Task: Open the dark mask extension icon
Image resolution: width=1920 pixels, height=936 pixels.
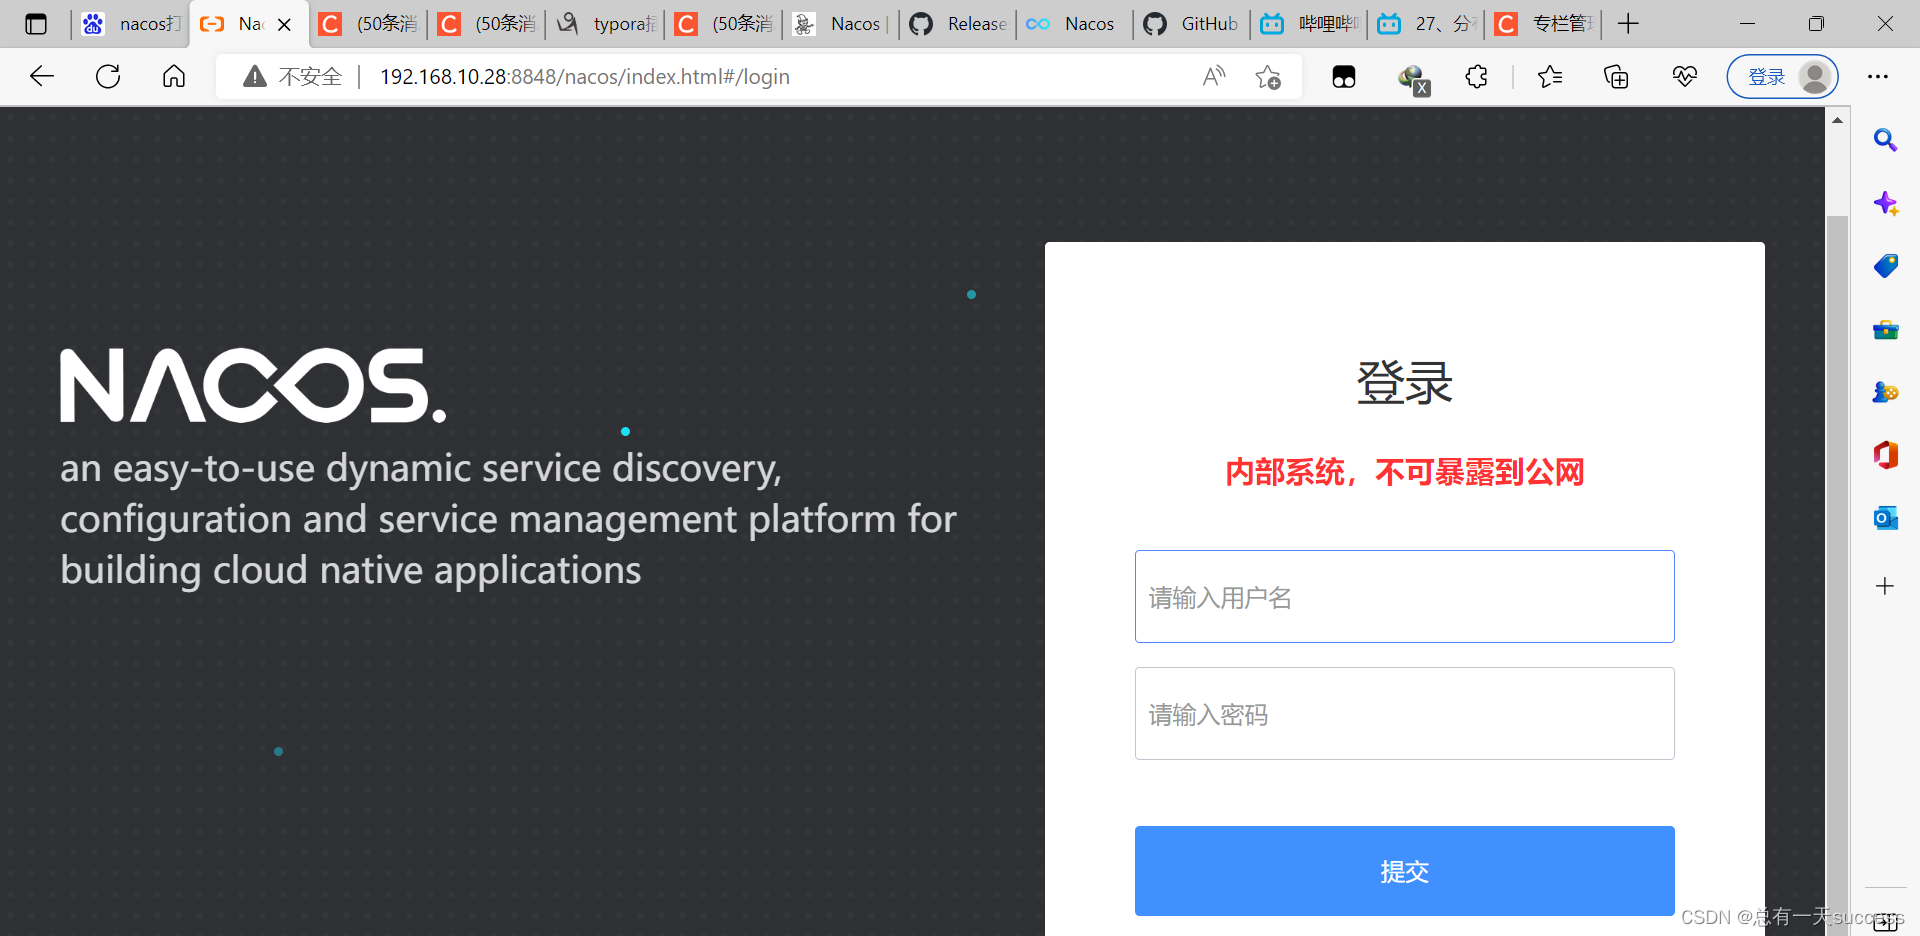Action: coord(1344,77)
